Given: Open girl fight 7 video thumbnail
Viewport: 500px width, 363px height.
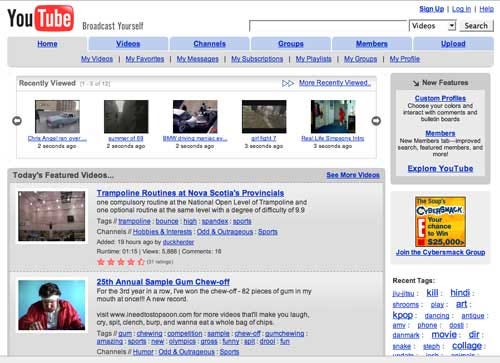Looking at the screenshot, I should tap(264, 116).
